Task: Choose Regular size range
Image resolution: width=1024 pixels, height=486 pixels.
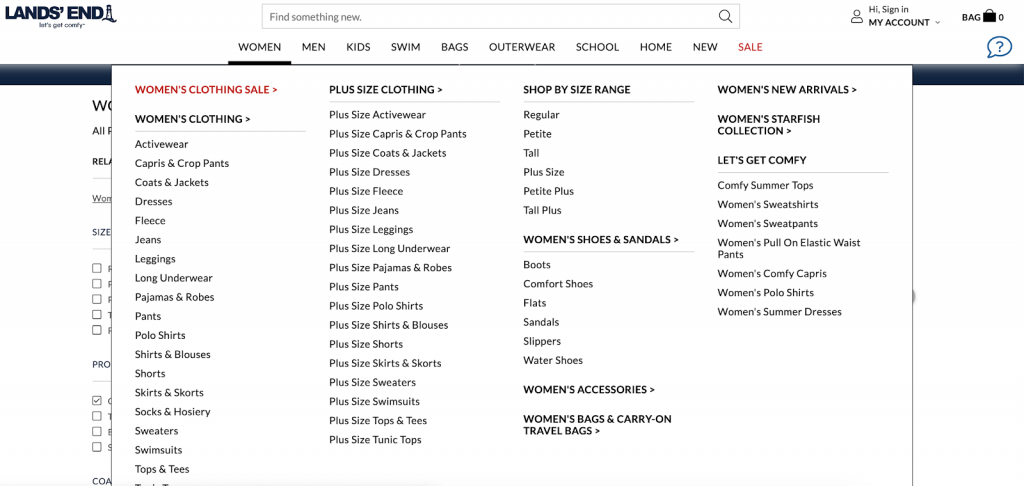Action: (x=541, y=115)
